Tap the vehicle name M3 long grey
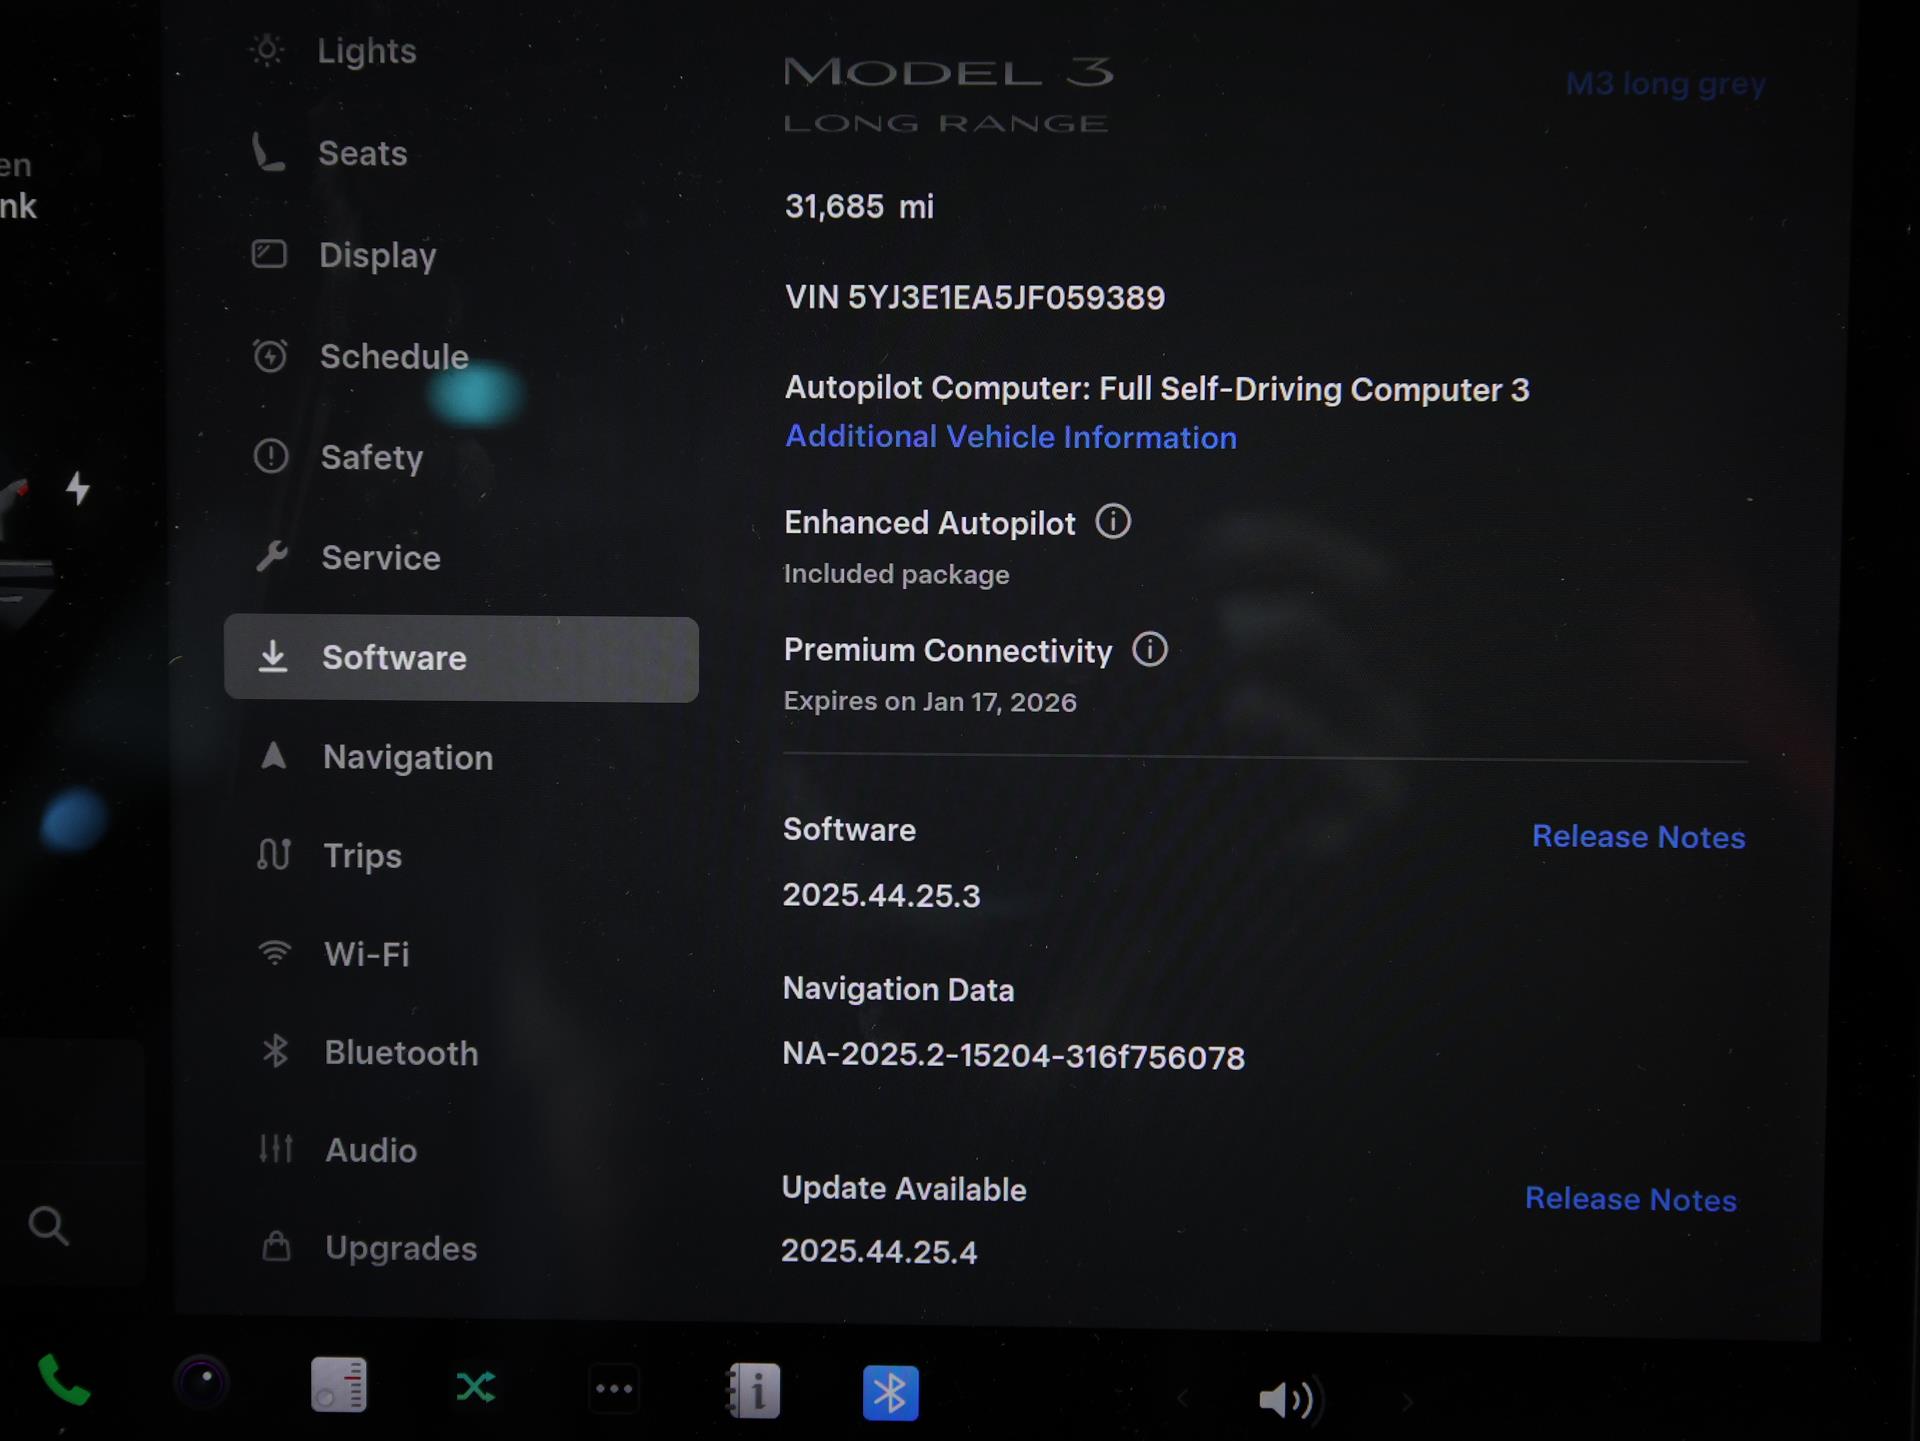Screen dimensions: 1920x1441 pos(1665,84)
